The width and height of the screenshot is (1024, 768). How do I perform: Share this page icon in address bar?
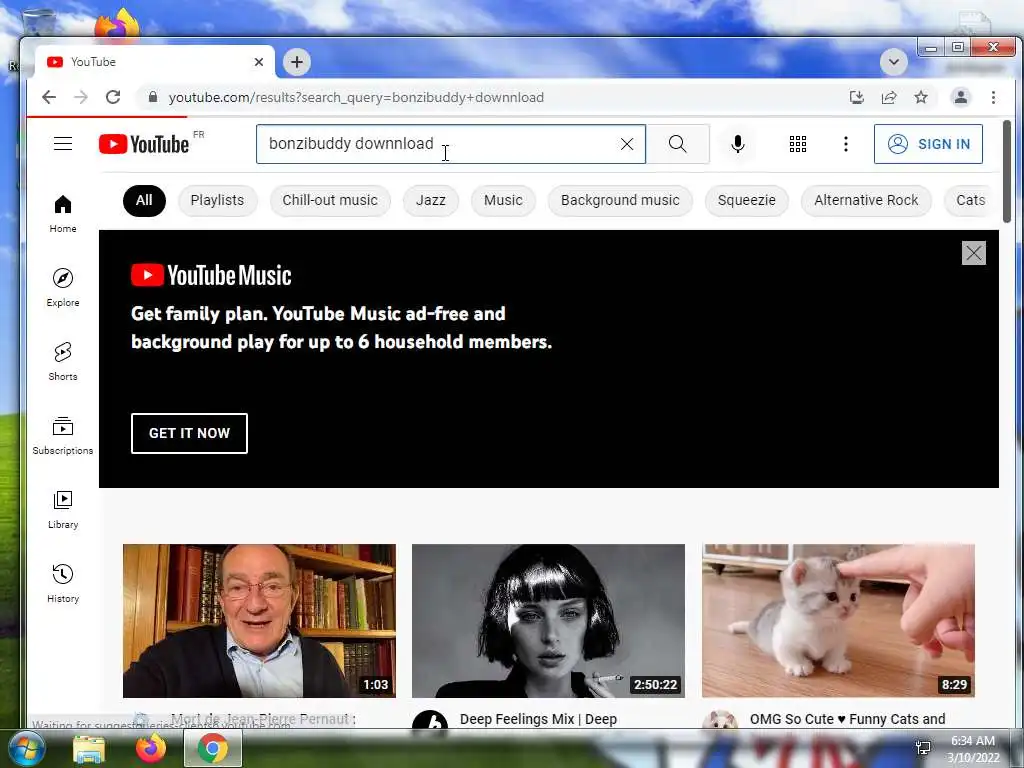coord(889,97)
